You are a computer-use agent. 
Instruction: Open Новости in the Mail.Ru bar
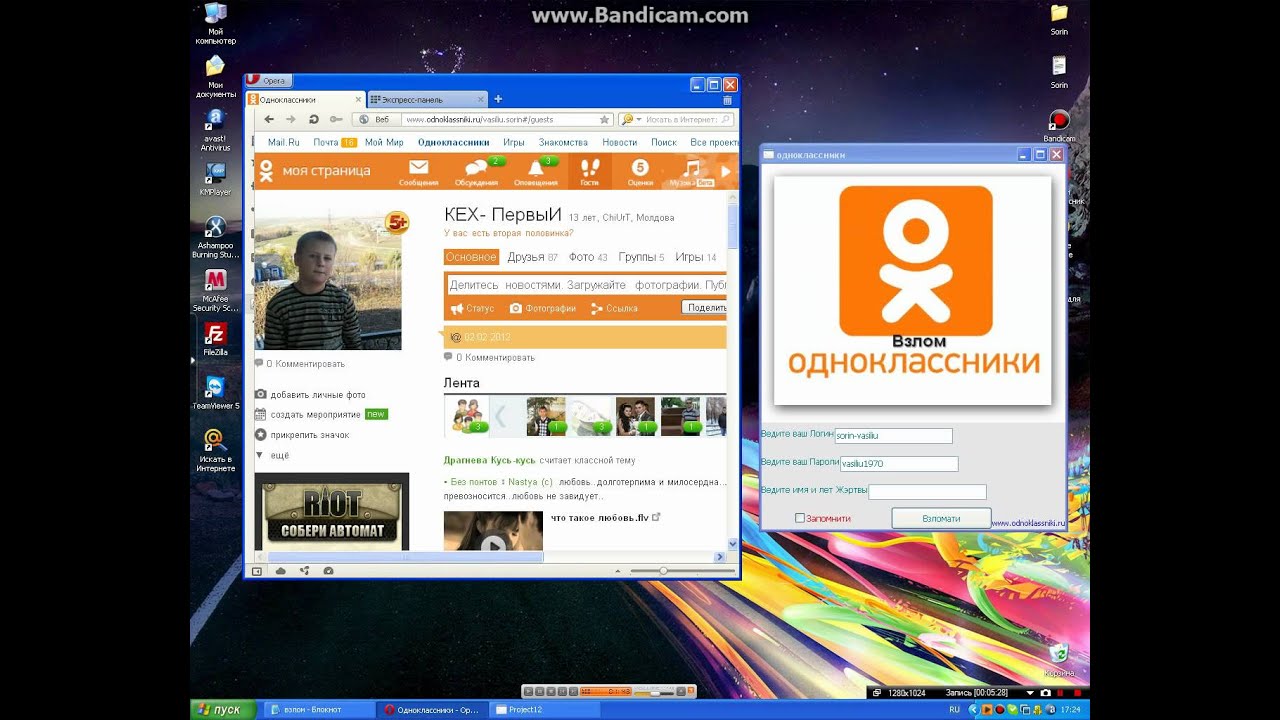tap(619, 142)
